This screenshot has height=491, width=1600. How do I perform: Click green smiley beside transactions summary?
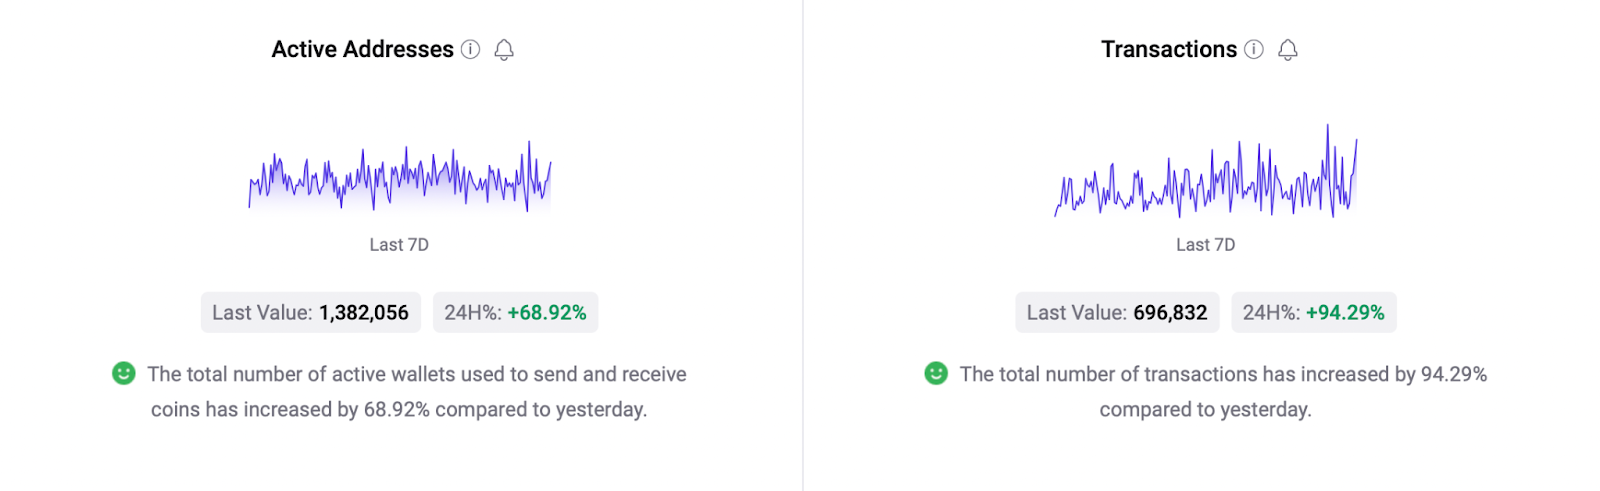[936, 373]
